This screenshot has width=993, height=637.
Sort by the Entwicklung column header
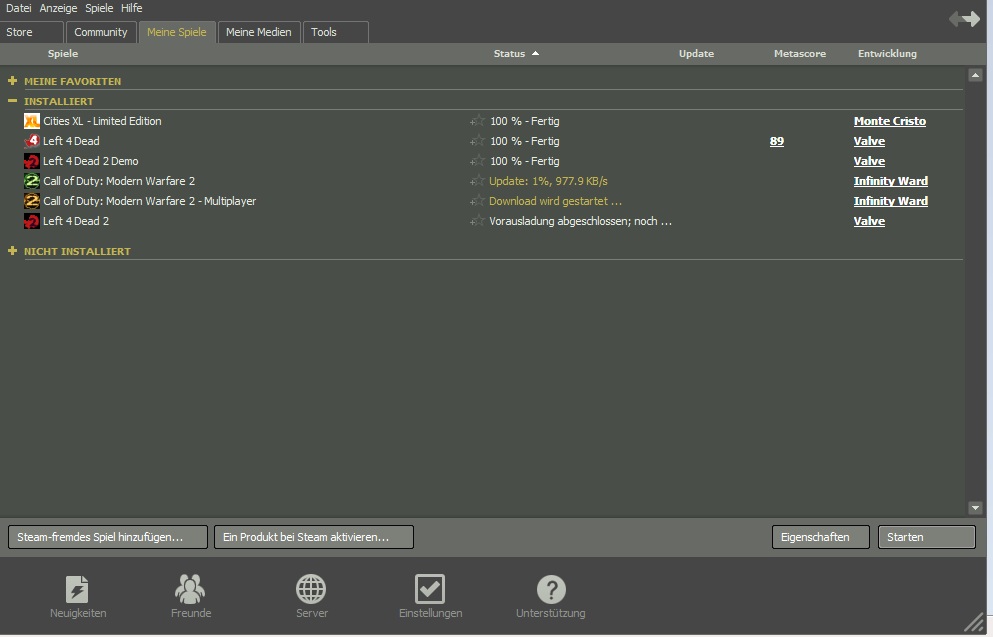point(887,54)
